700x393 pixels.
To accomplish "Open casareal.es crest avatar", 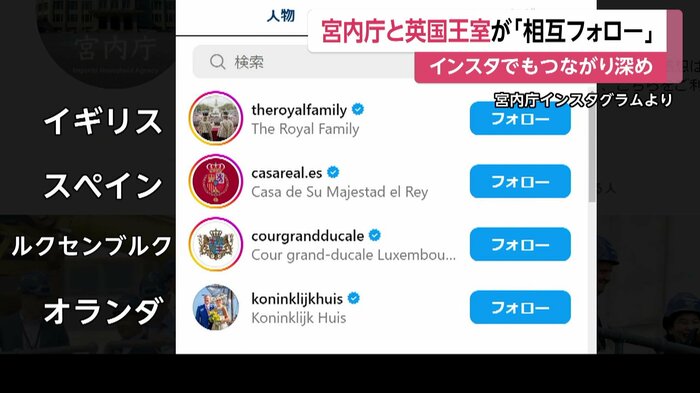I will (216, 181).
